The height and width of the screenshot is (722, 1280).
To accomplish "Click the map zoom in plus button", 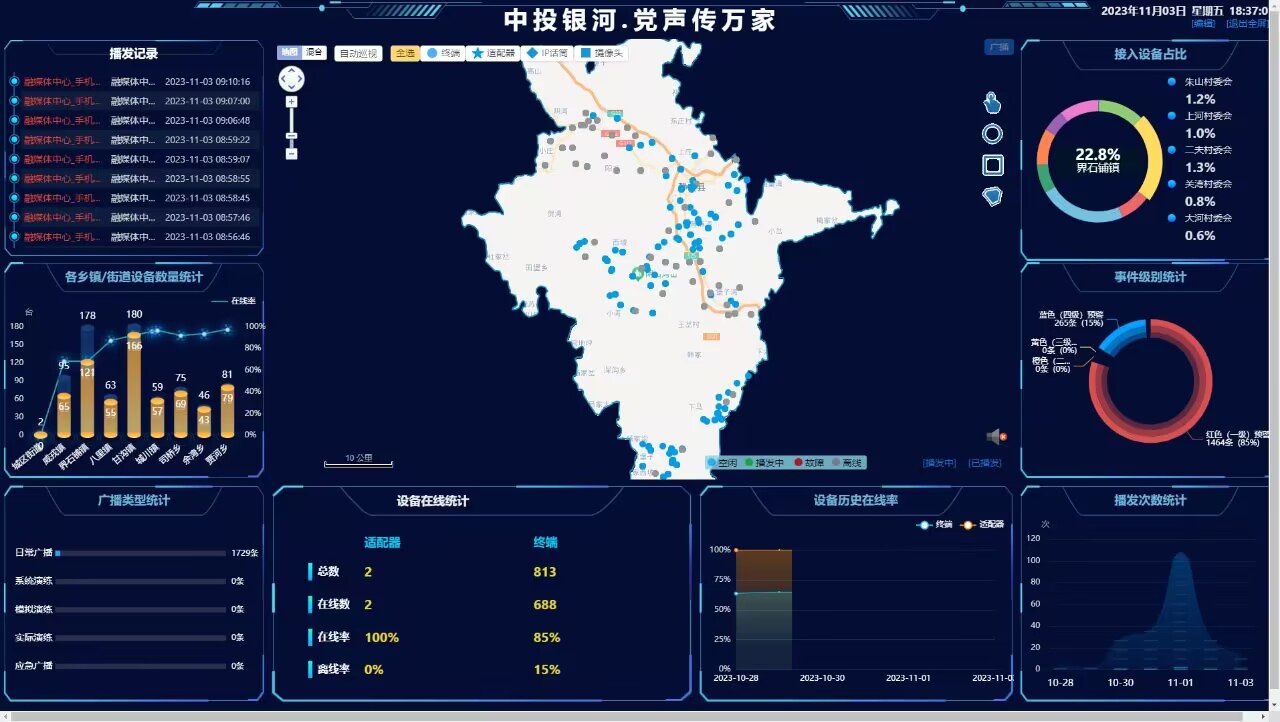I will pos(292,102).
